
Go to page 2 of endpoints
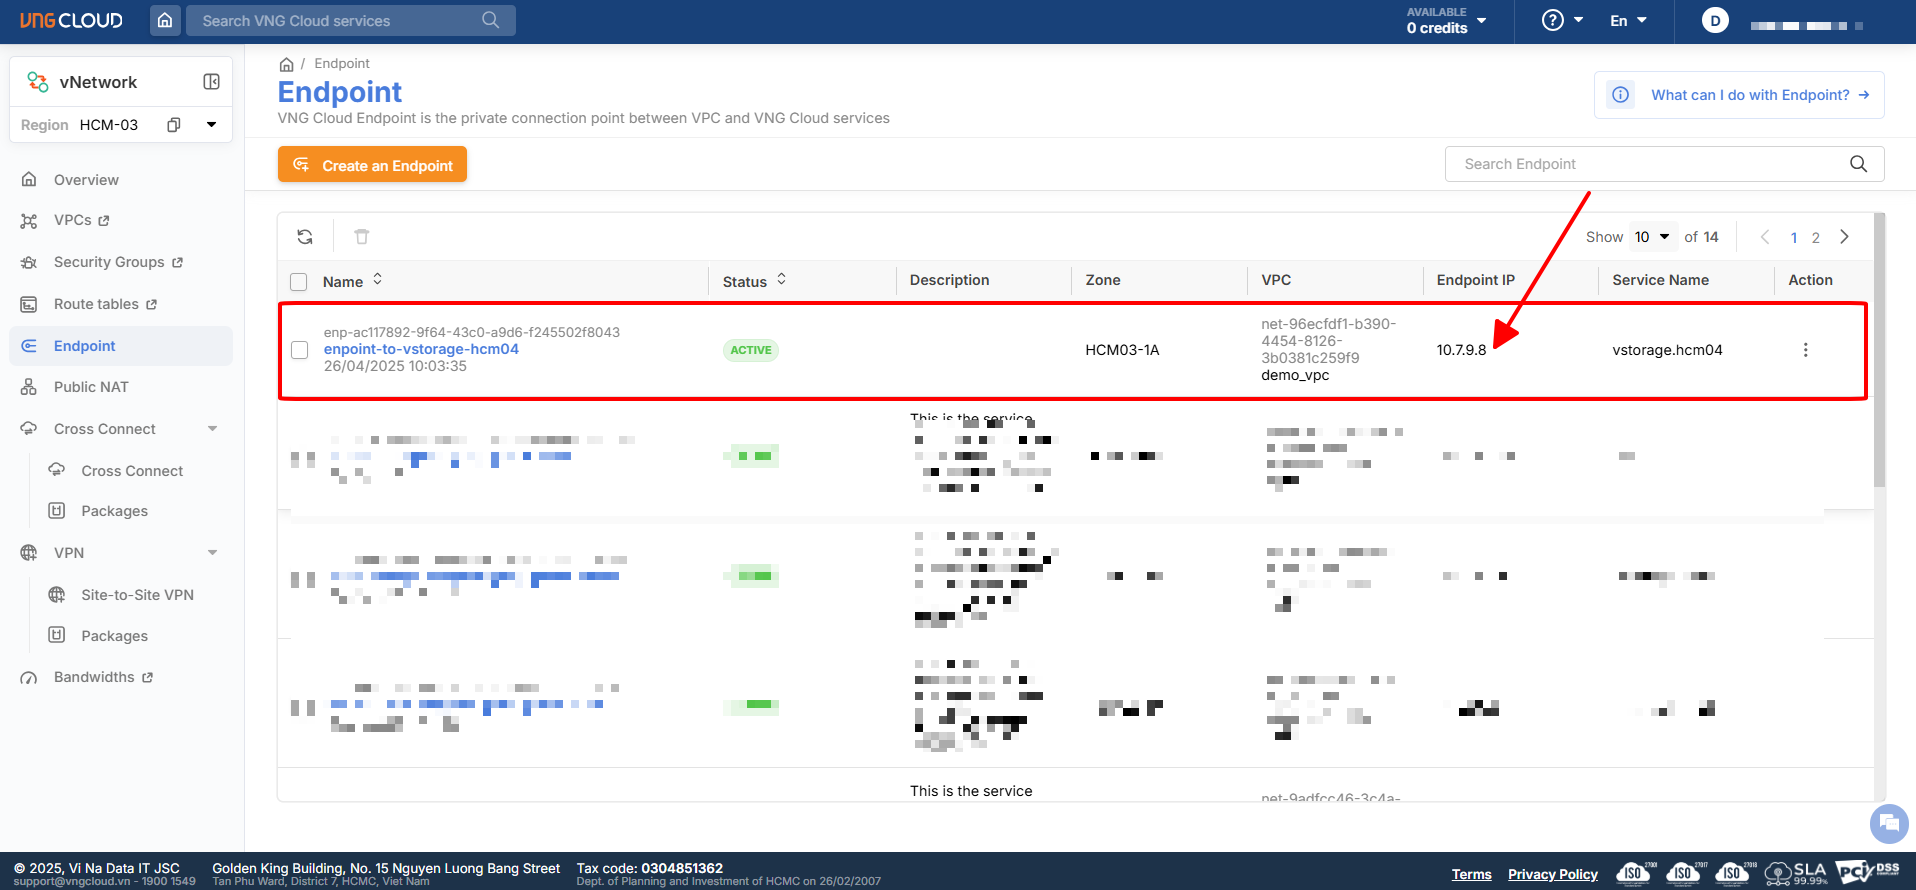coord(1816,238)
